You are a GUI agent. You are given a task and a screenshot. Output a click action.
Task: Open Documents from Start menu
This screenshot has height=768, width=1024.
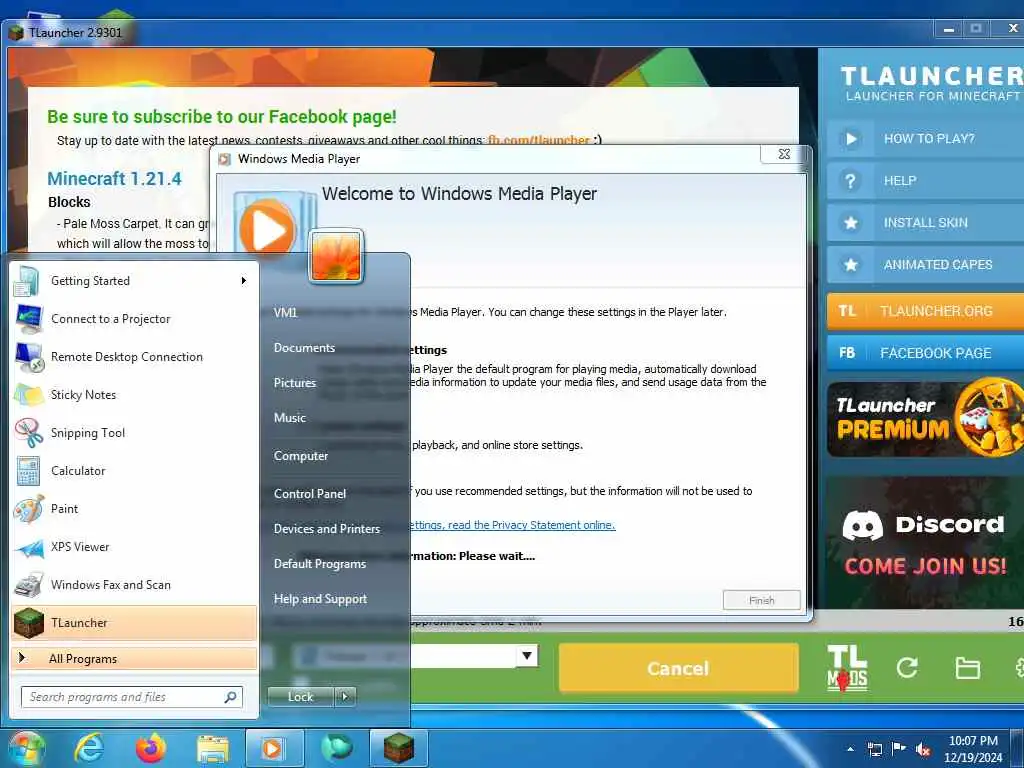304,347
